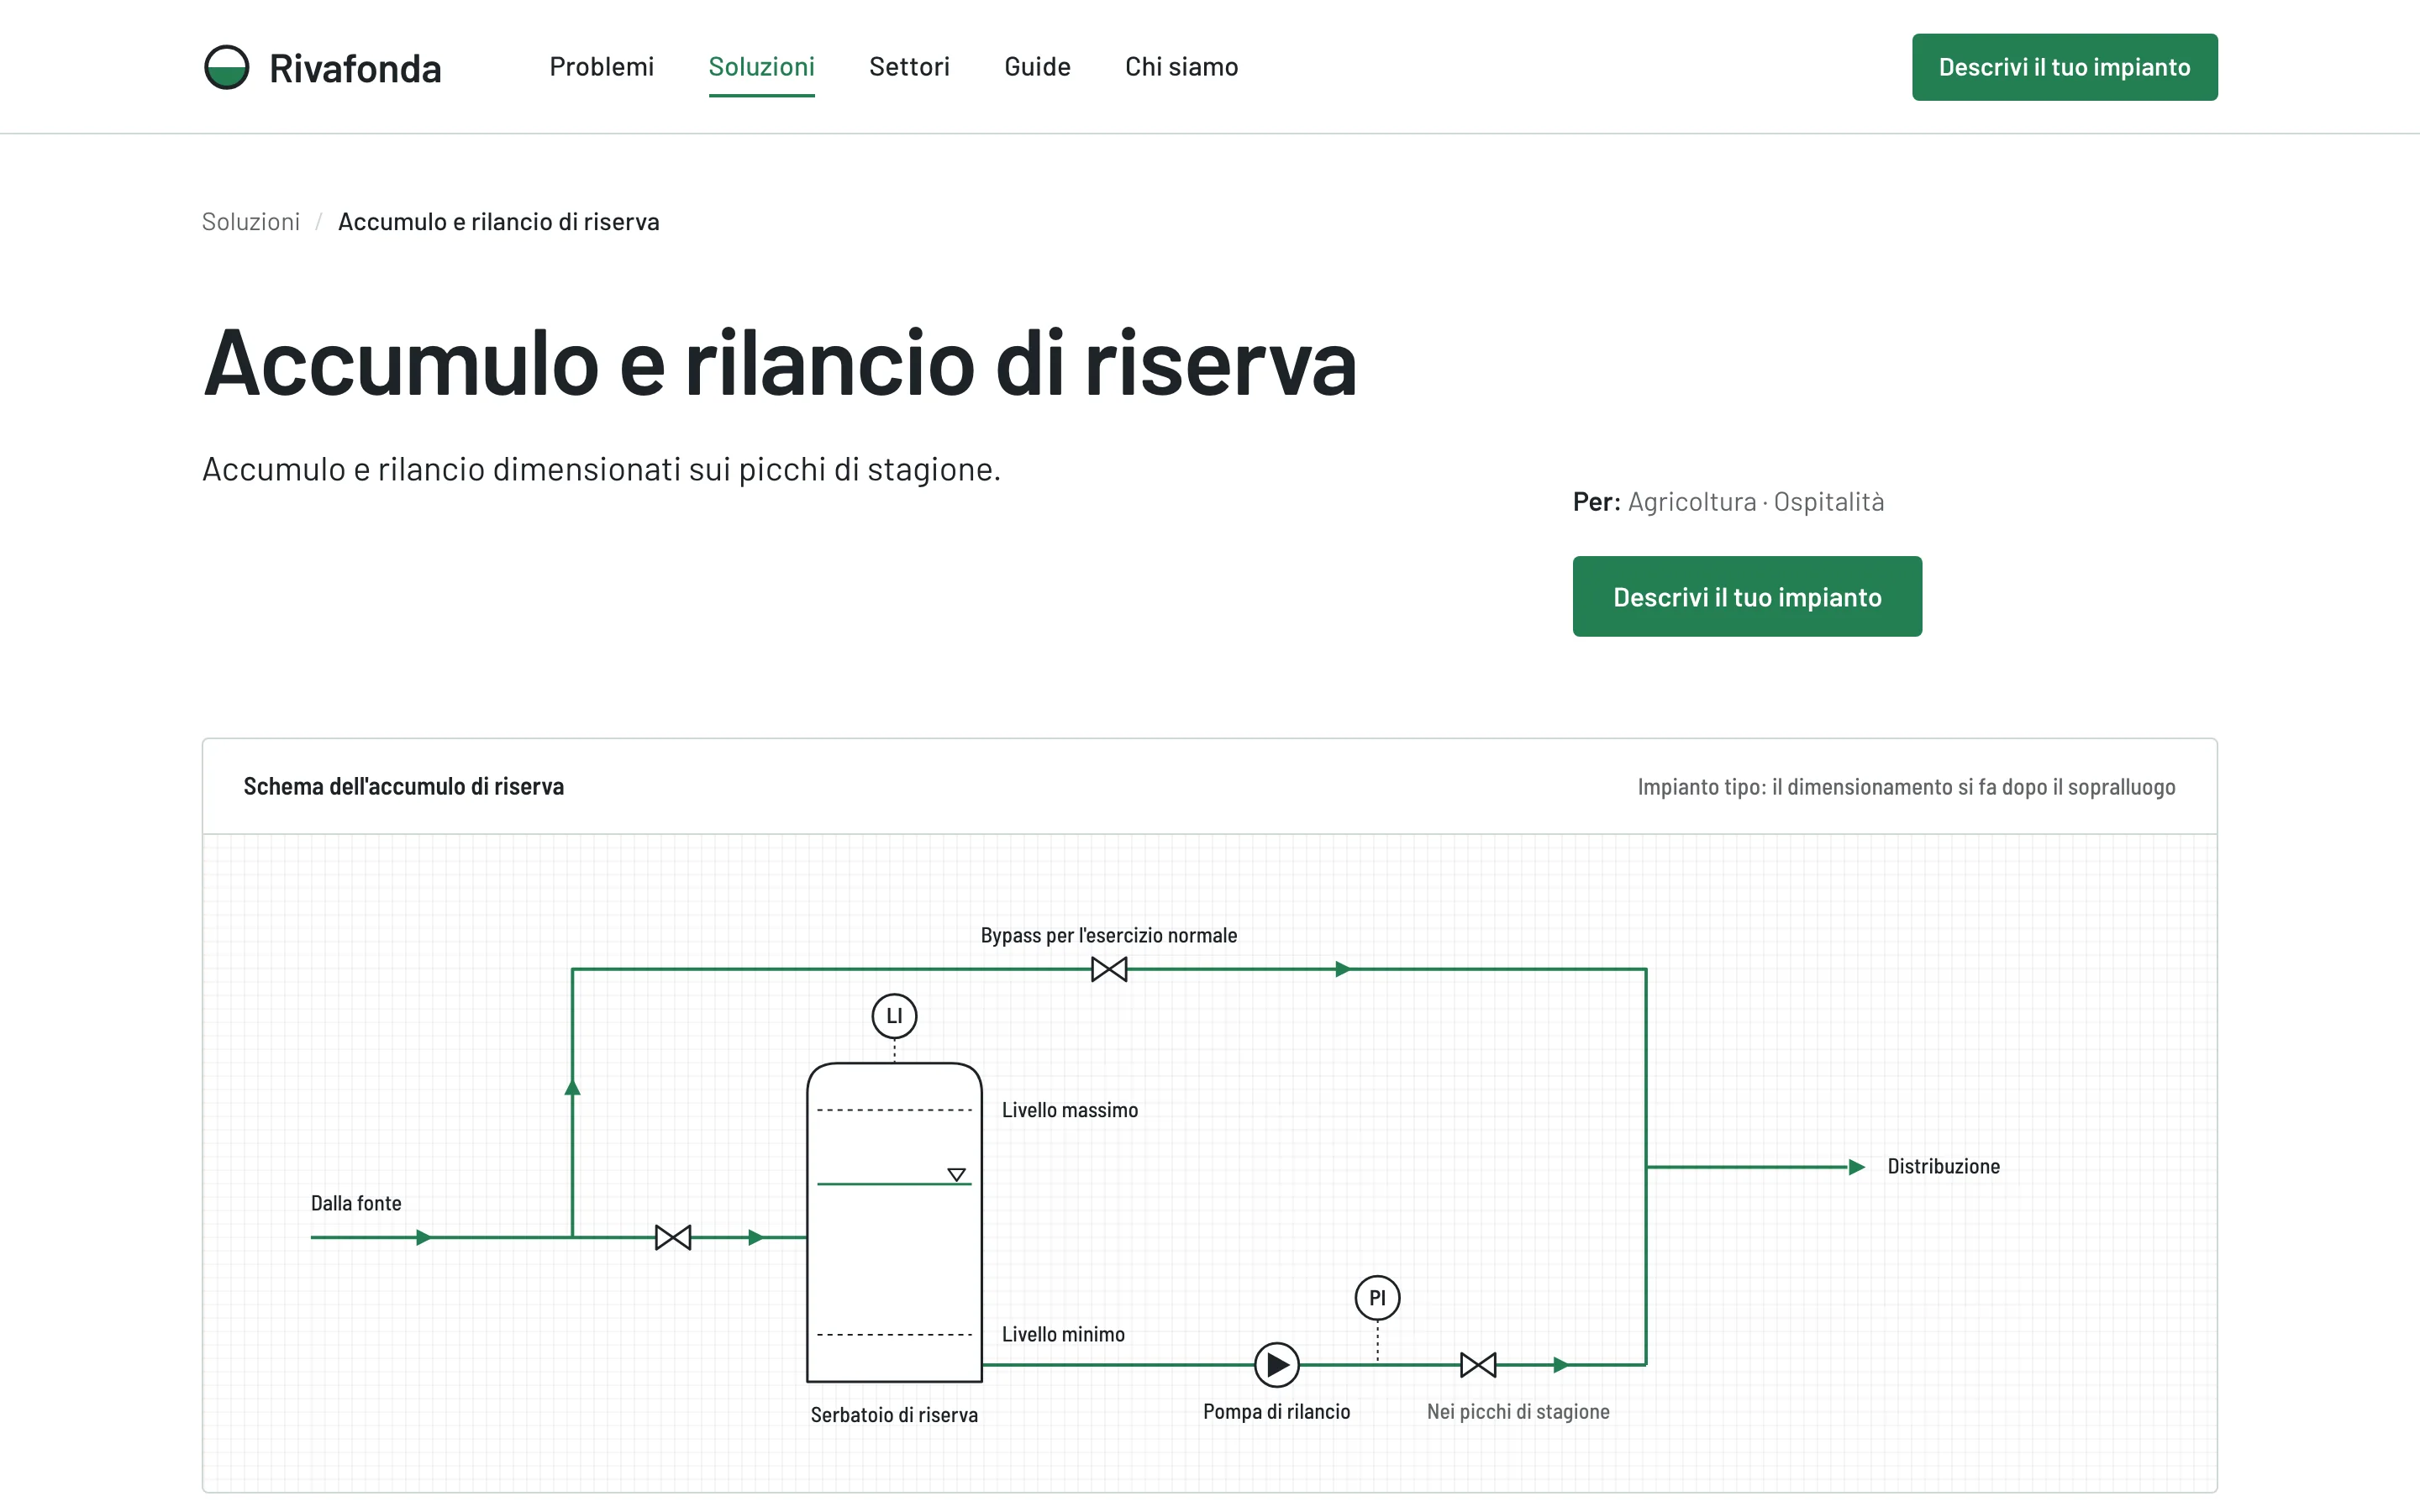Screen dimensions: 2420x1512
Task: Click subtitle about picchi di stagione
Action: [602, 469]
